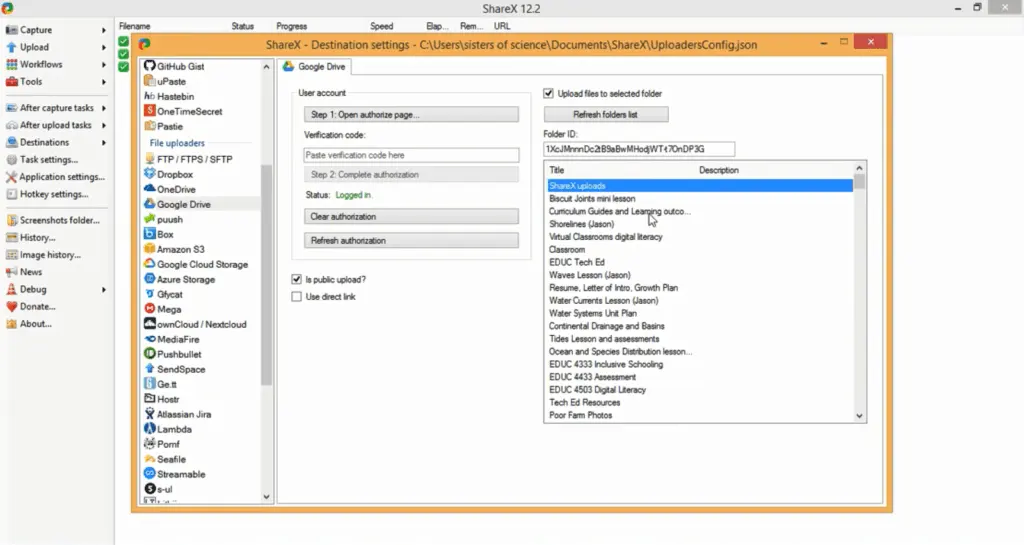The width and height of the screenshot is (1024, 545).
Task: Select the EDUC Tech Ed folder row
Action: coord(700,262)
